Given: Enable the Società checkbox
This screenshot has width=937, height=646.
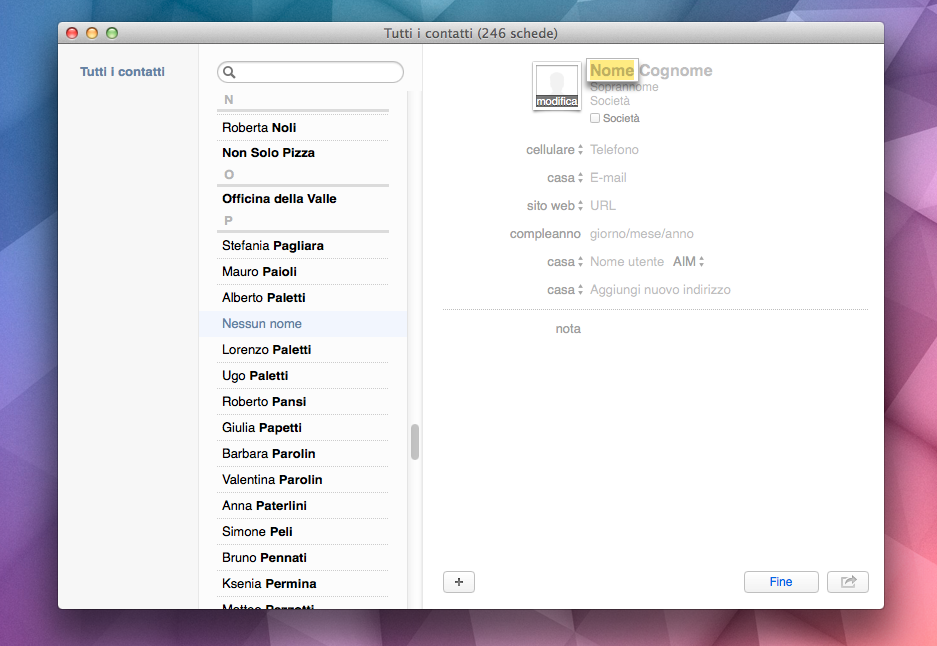Looking at the screenshot, I should (595, 118).
